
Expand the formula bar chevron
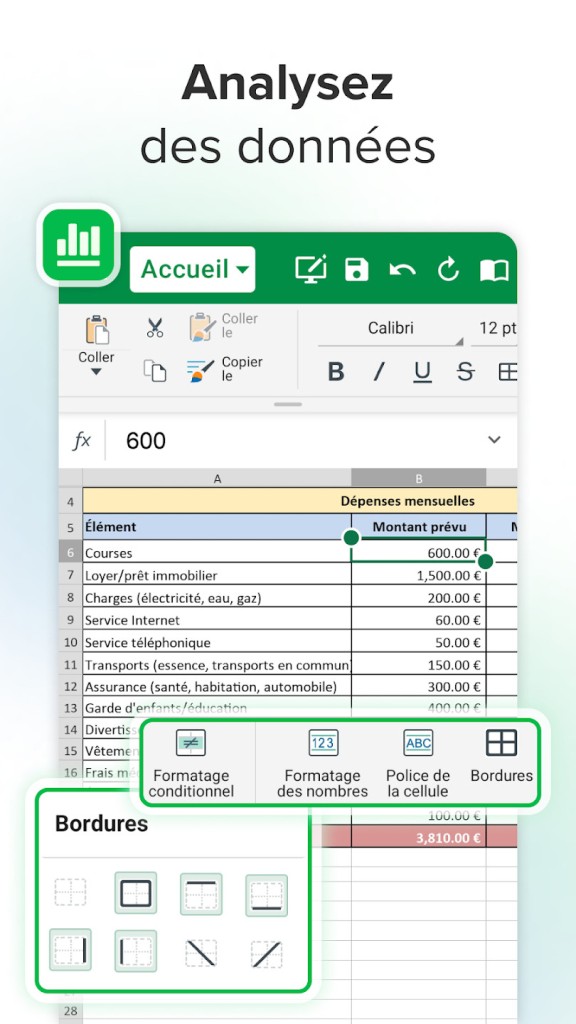point(494,440)
